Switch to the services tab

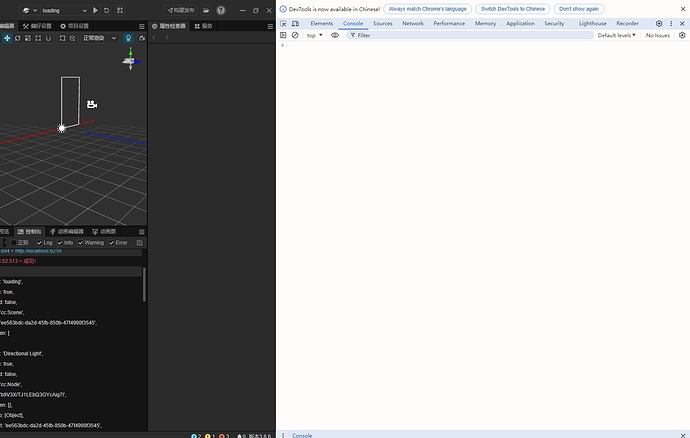[203, 26]
